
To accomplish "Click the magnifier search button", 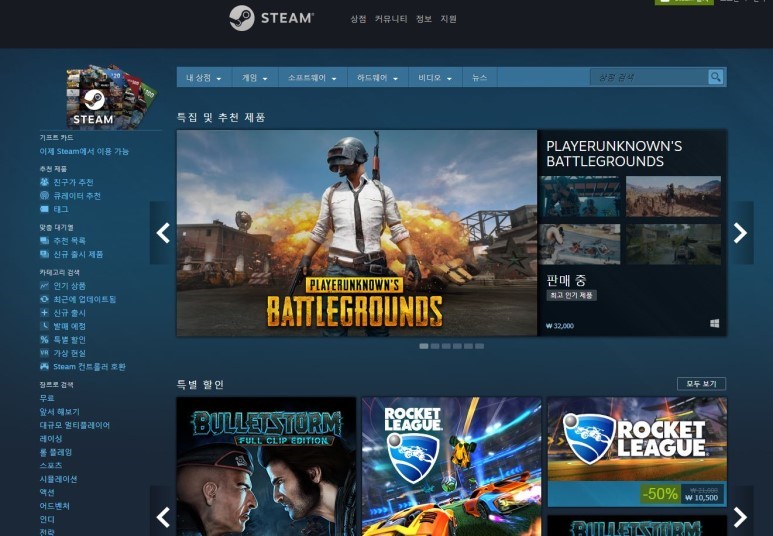I will (x=715, y=77).
